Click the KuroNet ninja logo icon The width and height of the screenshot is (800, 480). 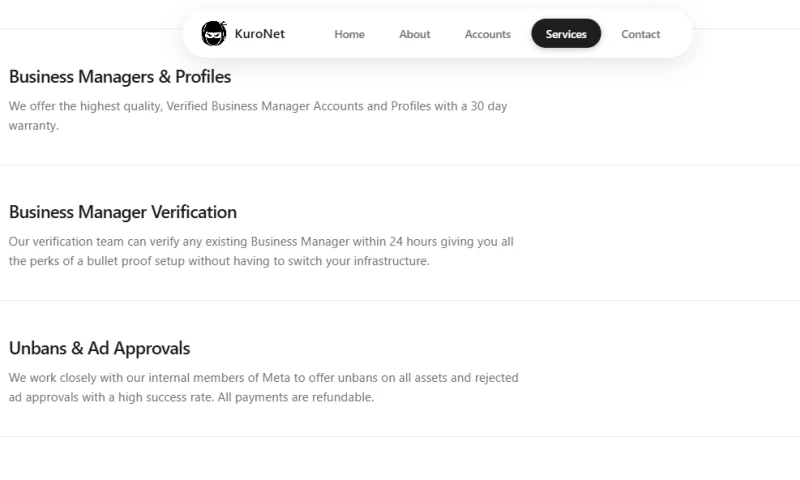(x=213, y=33)
